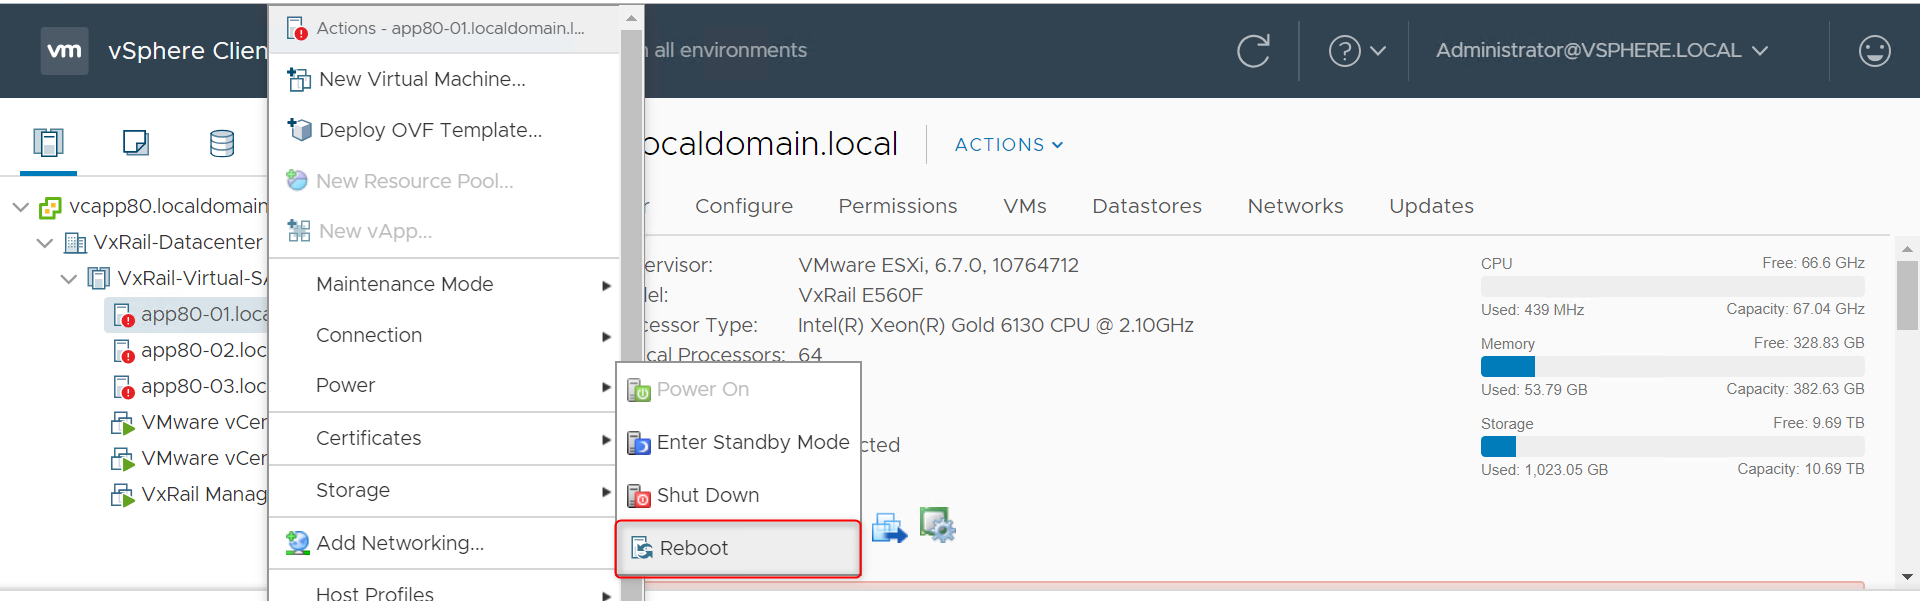Screen dimensions: 1920x601
Task: Switch to the VMs and Templates view icon
Action: click(135, 143)
